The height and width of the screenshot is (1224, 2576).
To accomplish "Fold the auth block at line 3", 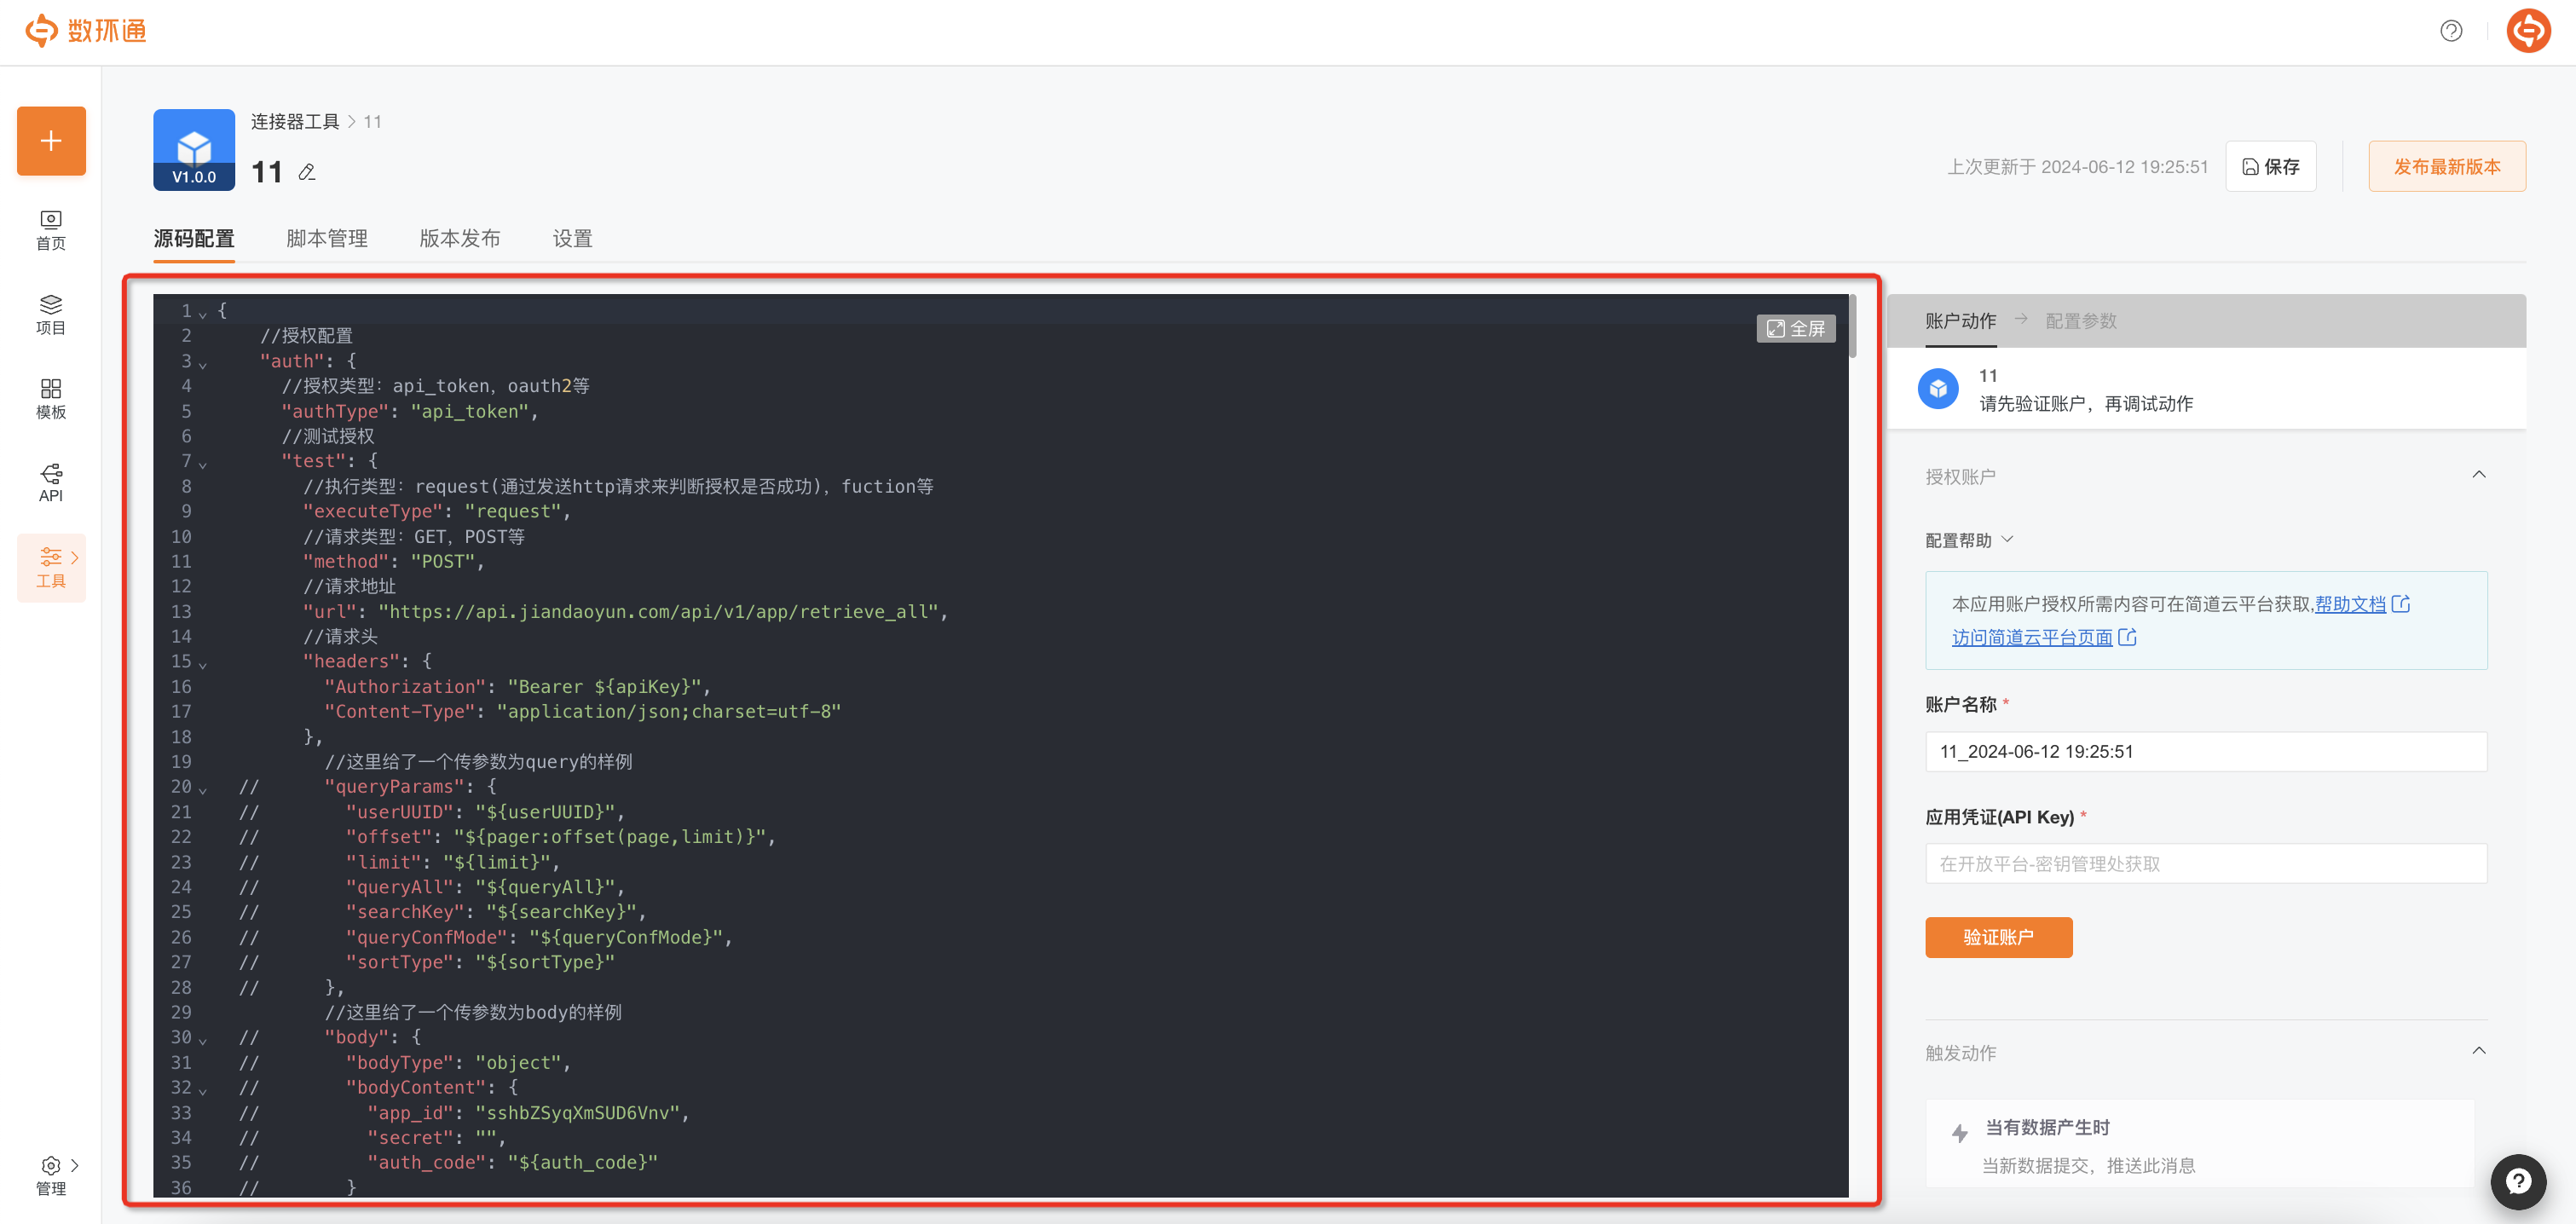I will [203, 364].
